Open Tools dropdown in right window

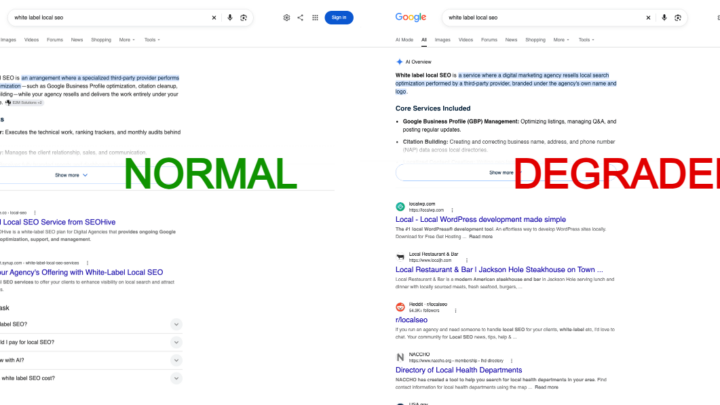coord(586,40)
